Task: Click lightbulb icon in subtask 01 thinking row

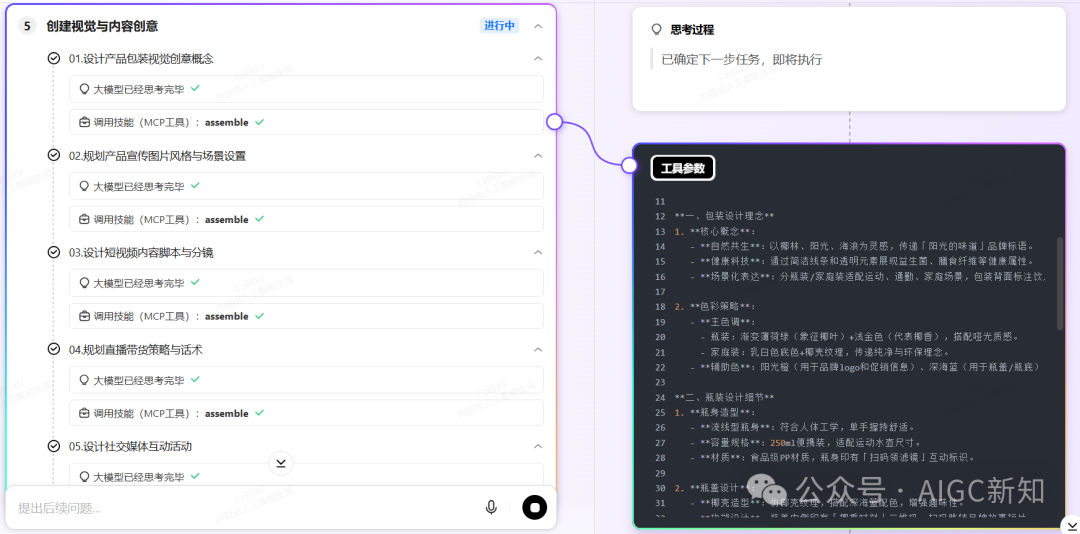Action: click(85, 89)
